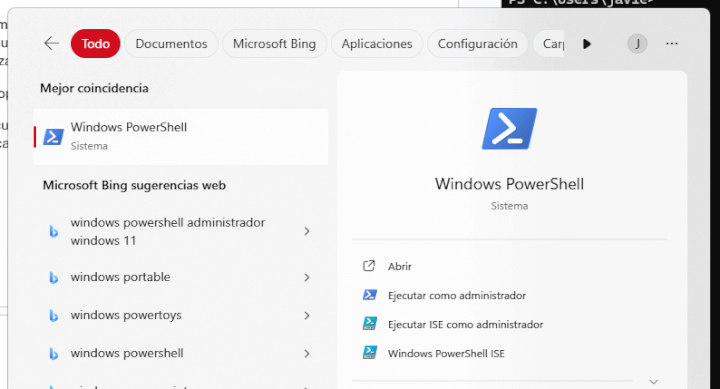Image resolution: width=720 pixels, height=389 pixels.
Task: Click the Ejecutar como administrador PowerShell icon
Action: 370,294
